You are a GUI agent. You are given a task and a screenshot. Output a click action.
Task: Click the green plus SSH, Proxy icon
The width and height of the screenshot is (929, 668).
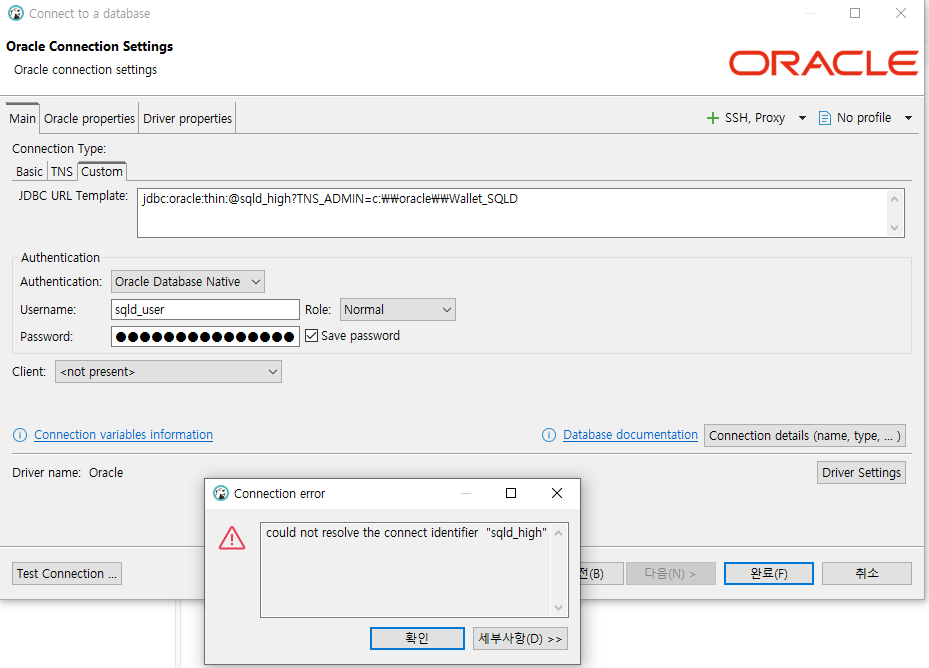coord(713,118)
